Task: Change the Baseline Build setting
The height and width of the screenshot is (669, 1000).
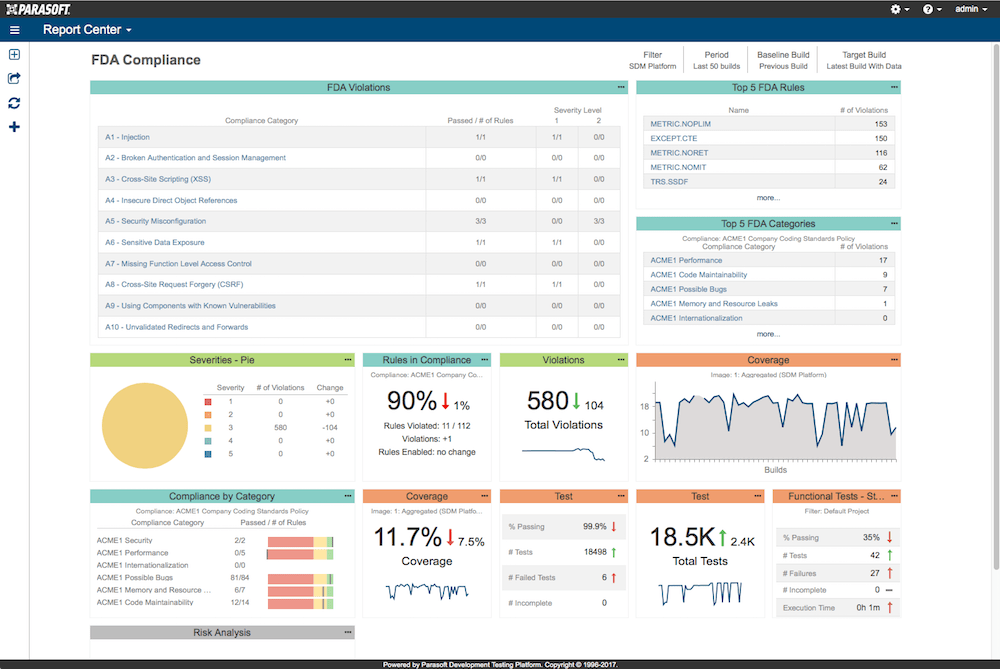Action: [783, 60]
